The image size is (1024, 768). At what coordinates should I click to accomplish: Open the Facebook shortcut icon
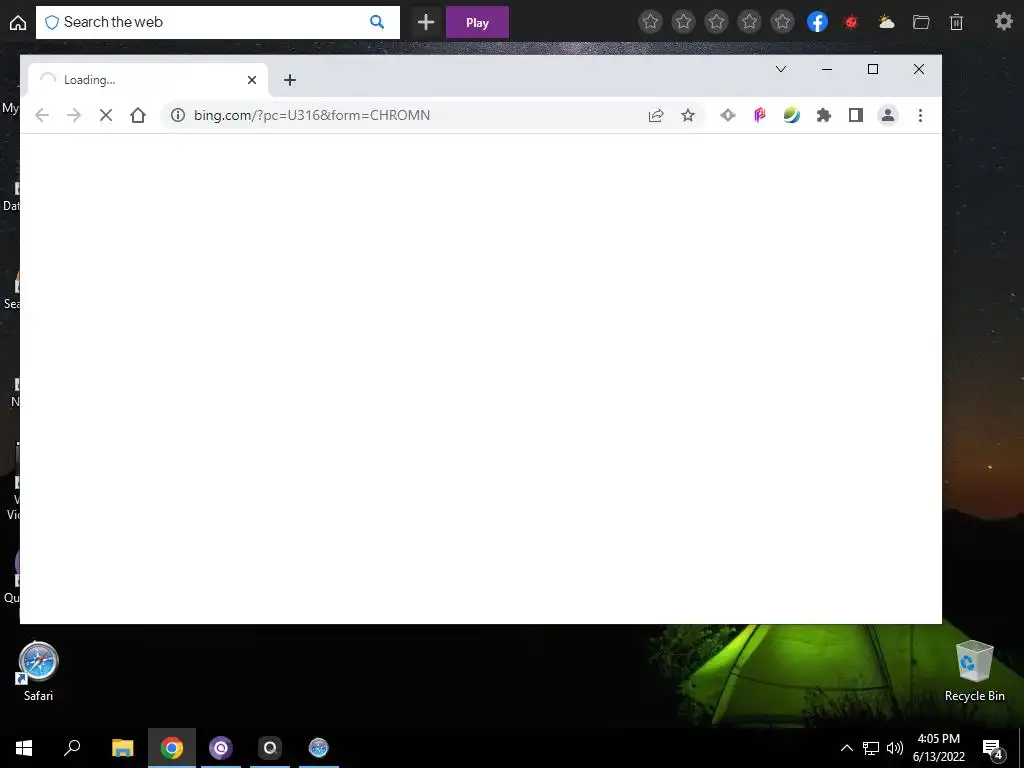click(817, 22)
